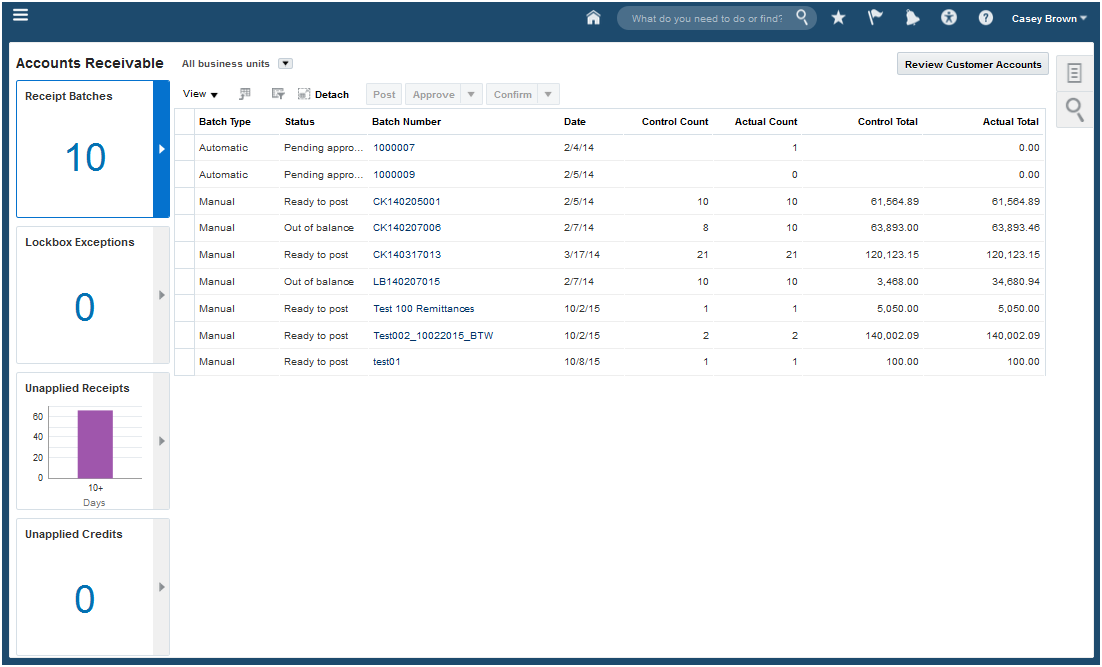1102x667 pixels.
Task: Sort by Actual Count column header
Action: click(x=766, y=122)
